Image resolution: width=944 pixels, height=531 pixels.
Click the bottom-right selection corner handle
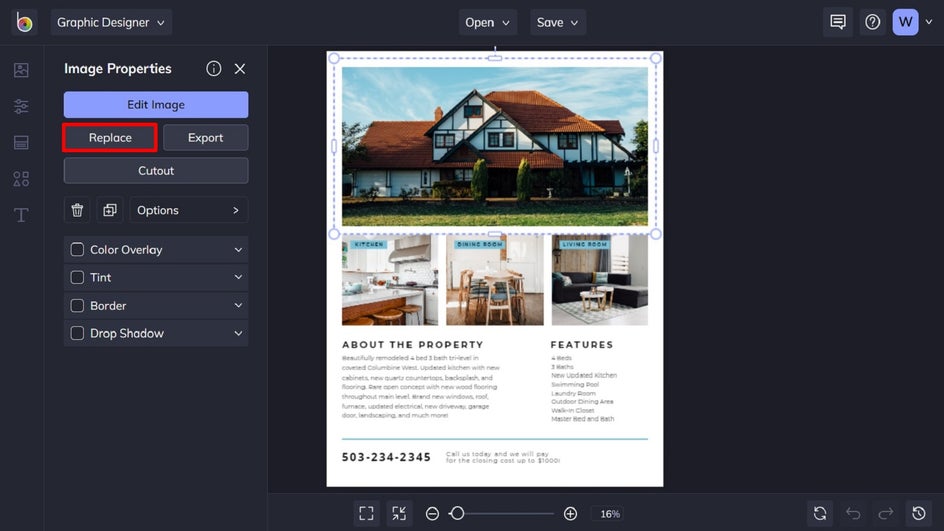pos(656,234)
